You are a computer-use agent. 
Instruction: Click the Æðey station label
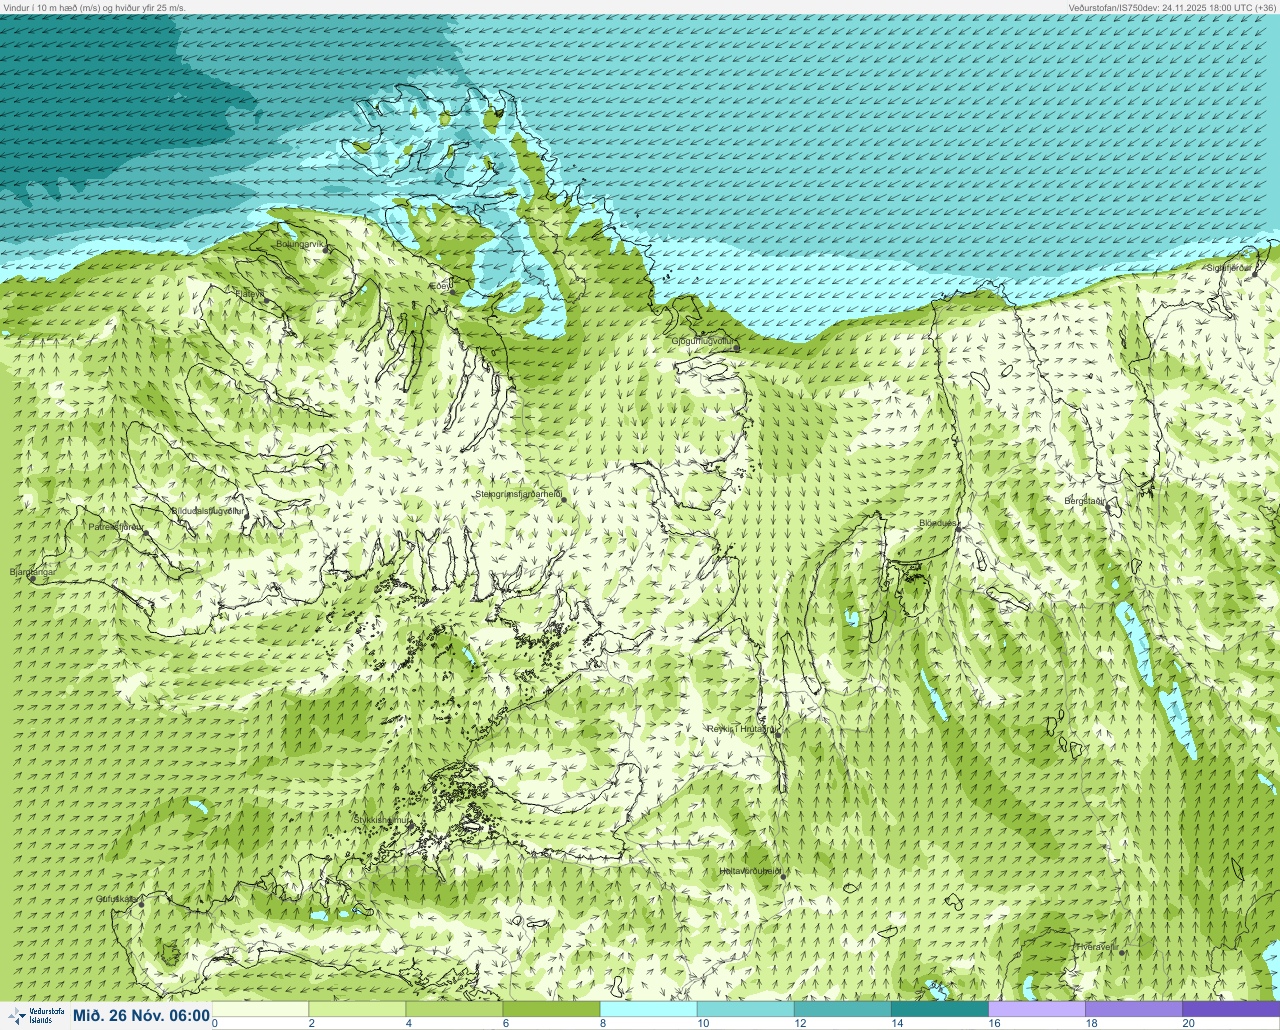440,285
